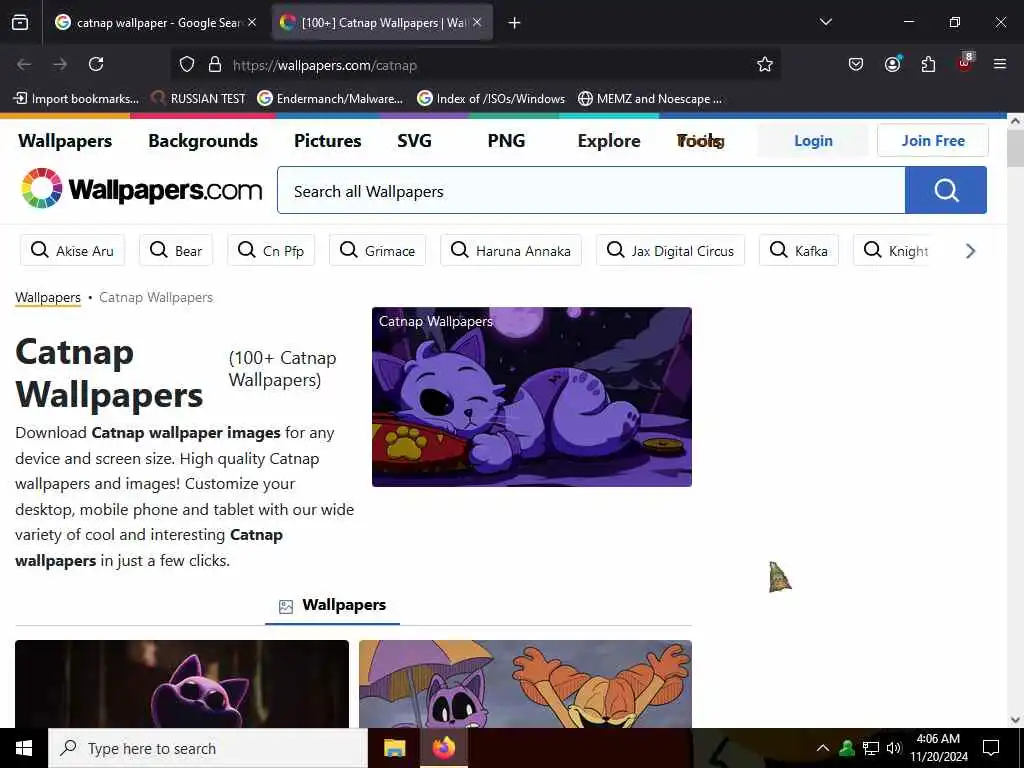Viewport: 1024px width, 768px height.
Task: Open the volume speaker tray icon
Action: tap(894, 748)
